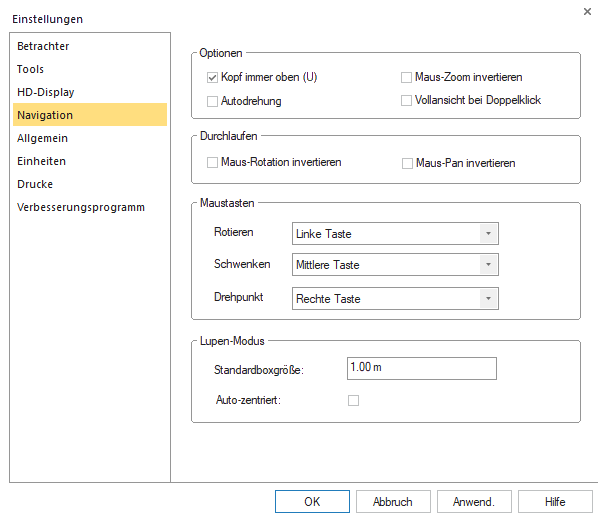Switch to HD-Display settings

coord(45,92)
